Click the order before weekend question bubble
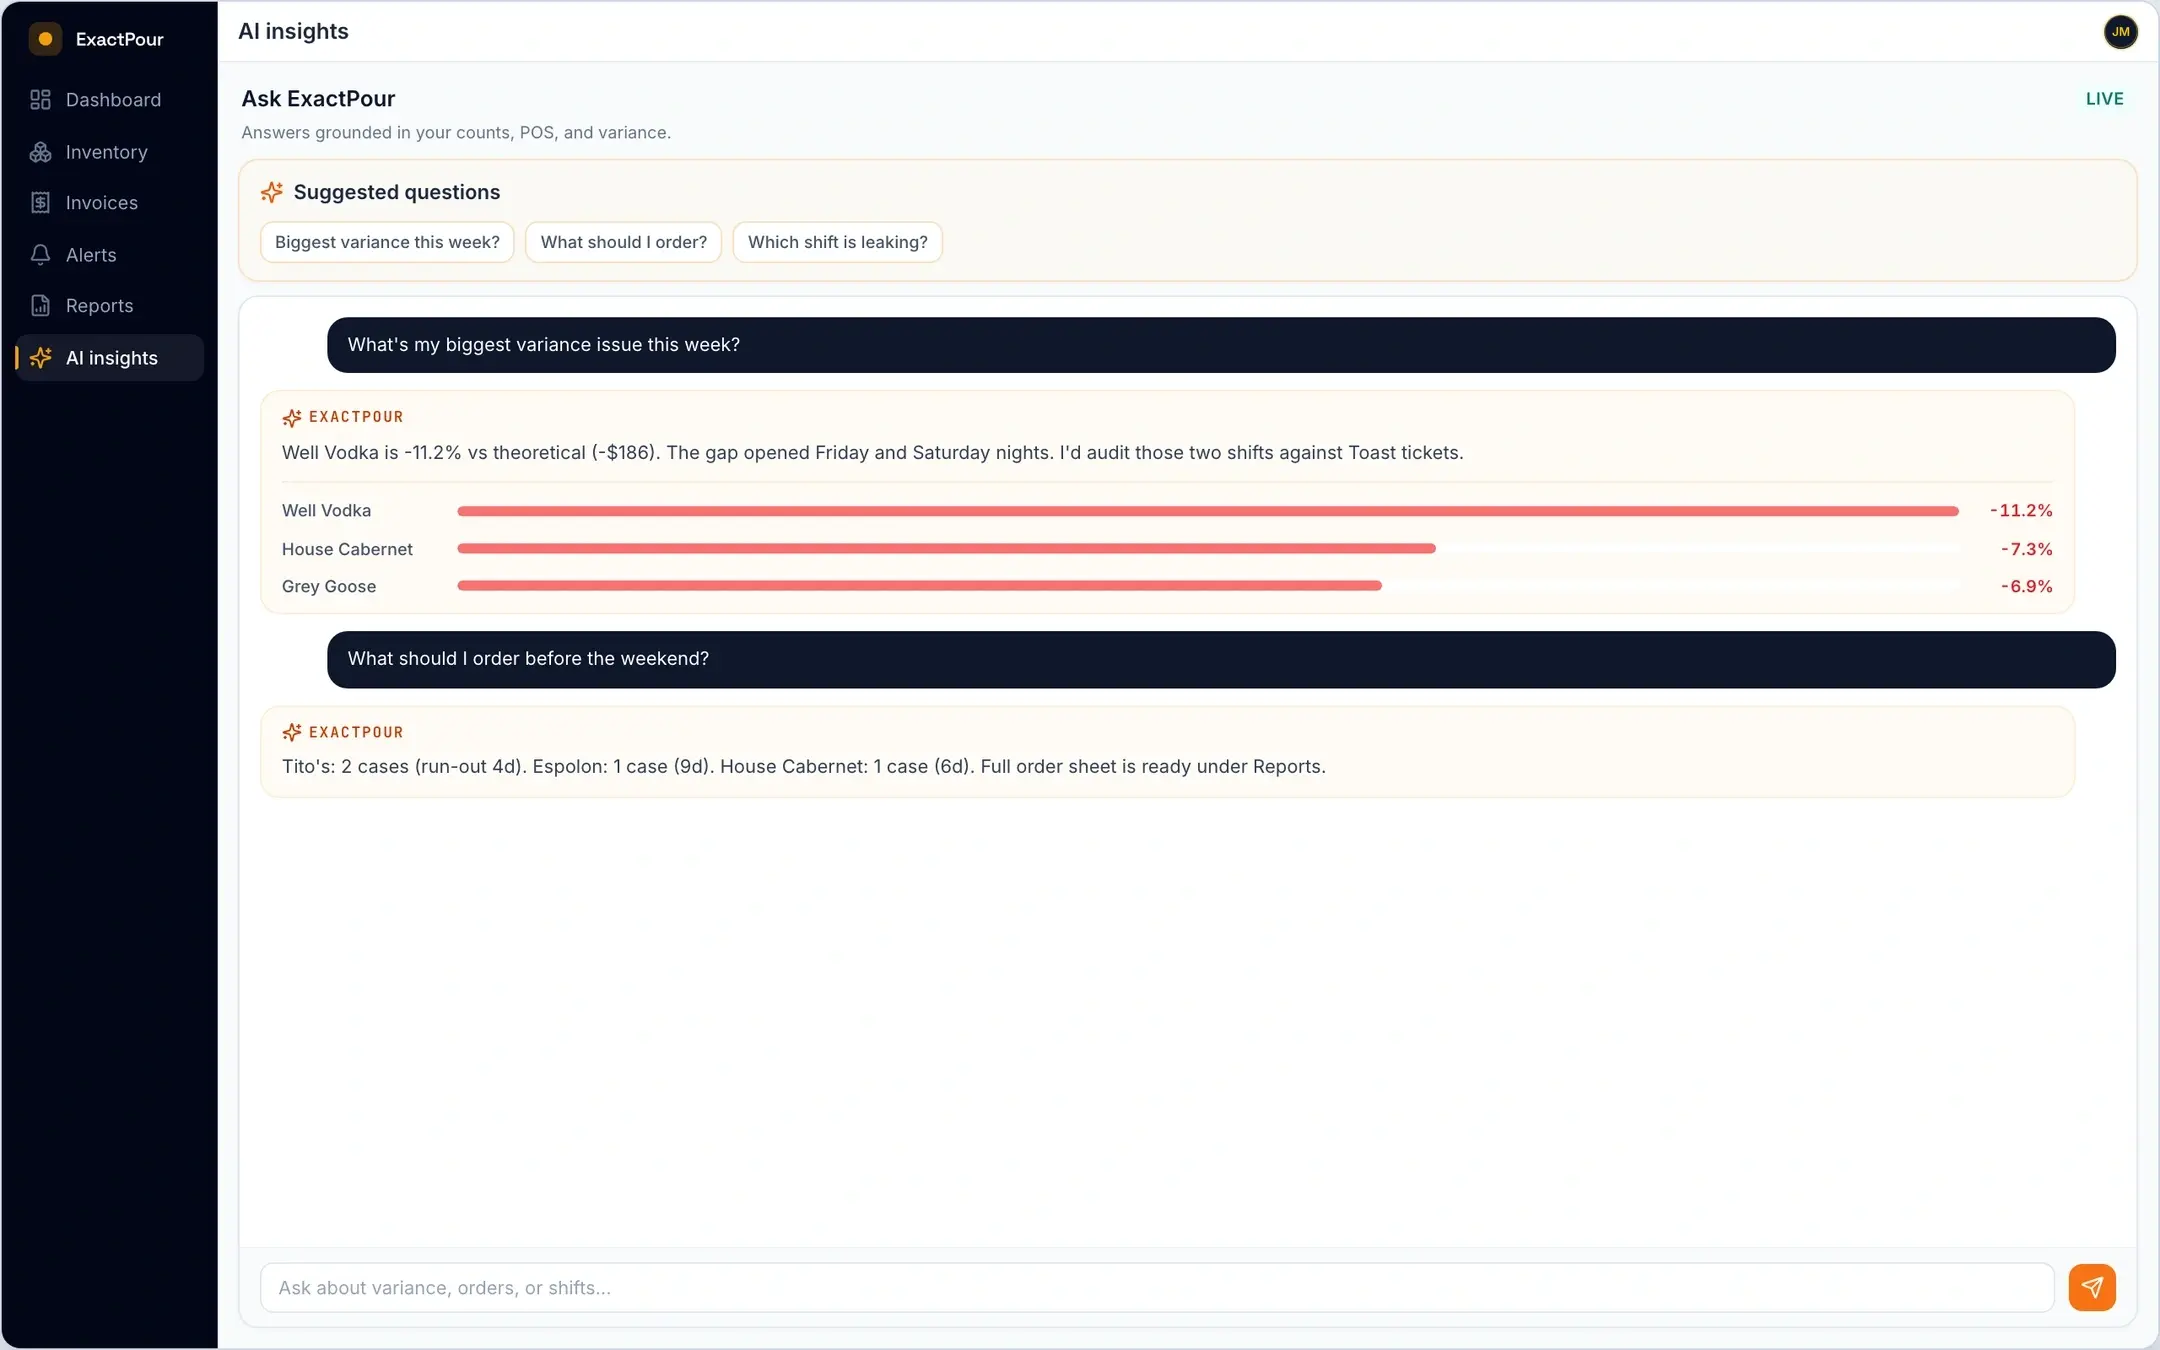The image size is (2160, 1350). coord(1221,659)
